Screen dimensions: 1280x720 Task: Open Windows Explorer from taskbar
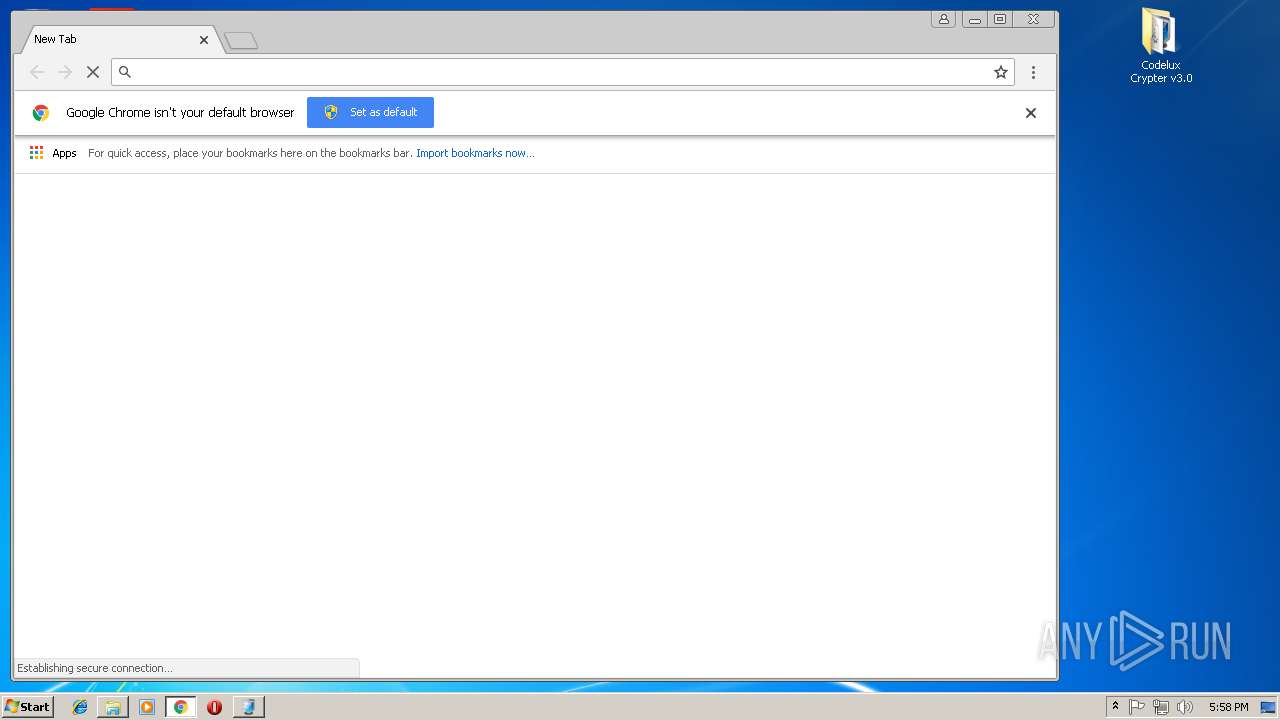[x=113, y=707]
